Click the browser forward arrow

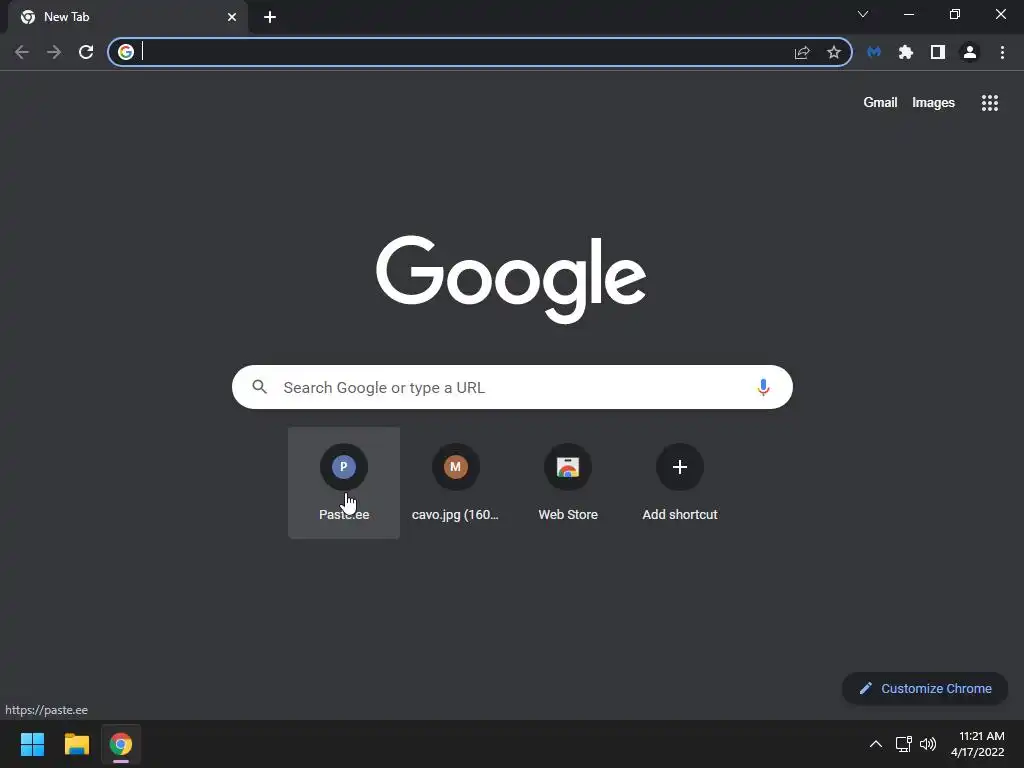(54, 52)
